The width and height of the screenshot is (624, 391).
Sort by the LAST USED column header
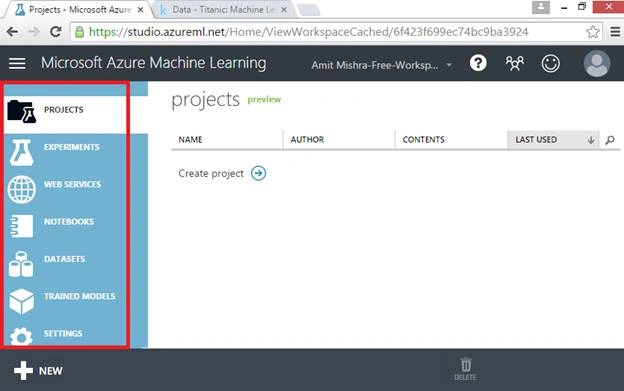tap(553, 140)
